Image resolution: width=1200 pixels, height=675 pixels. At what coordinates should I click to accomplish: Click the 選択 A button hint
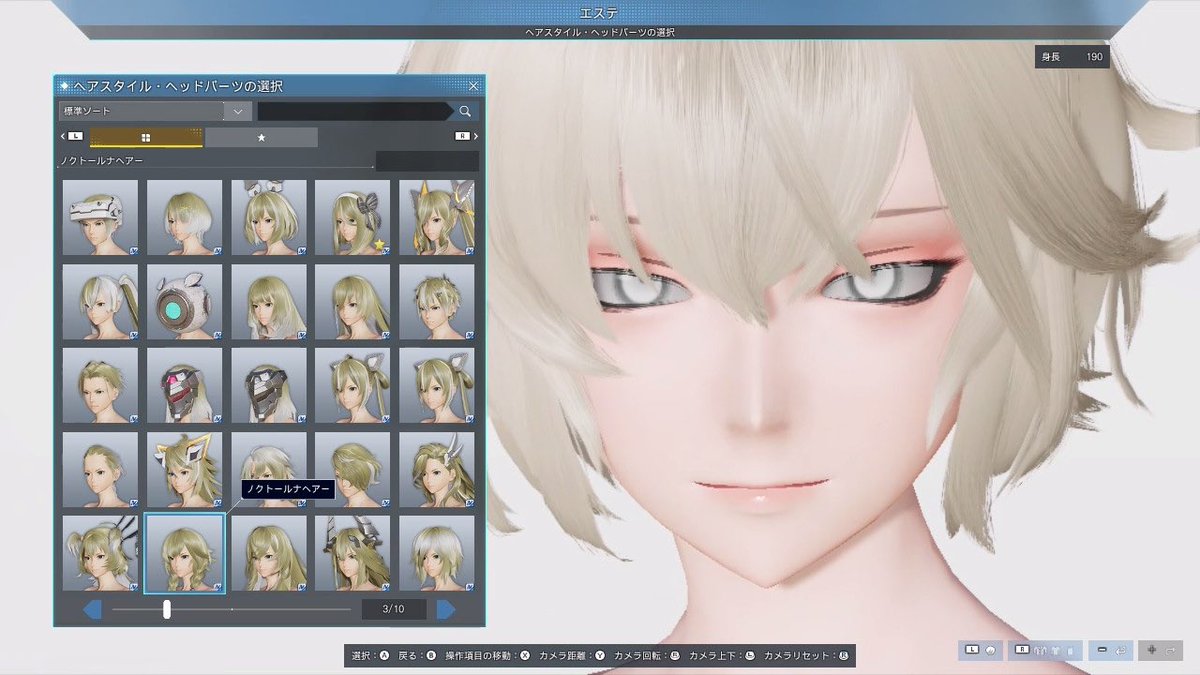(370, 656)
